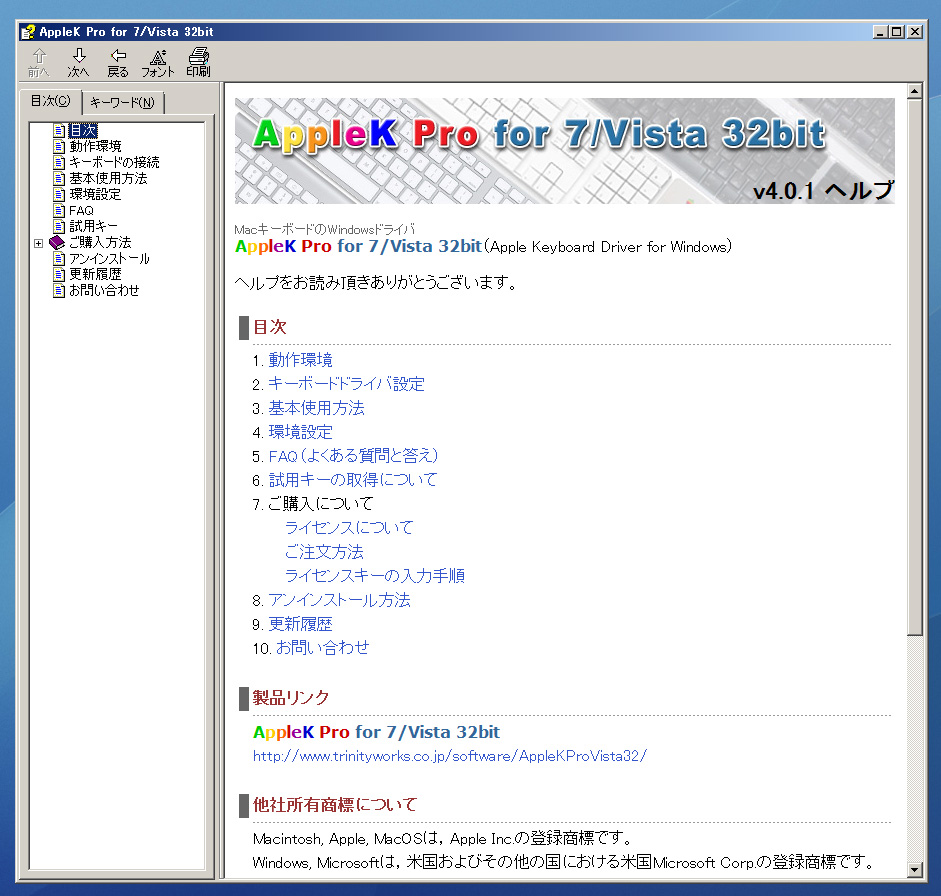Click the 次へ (next) toolbar arrow
The image size is (941, 896).
[79, 62]
